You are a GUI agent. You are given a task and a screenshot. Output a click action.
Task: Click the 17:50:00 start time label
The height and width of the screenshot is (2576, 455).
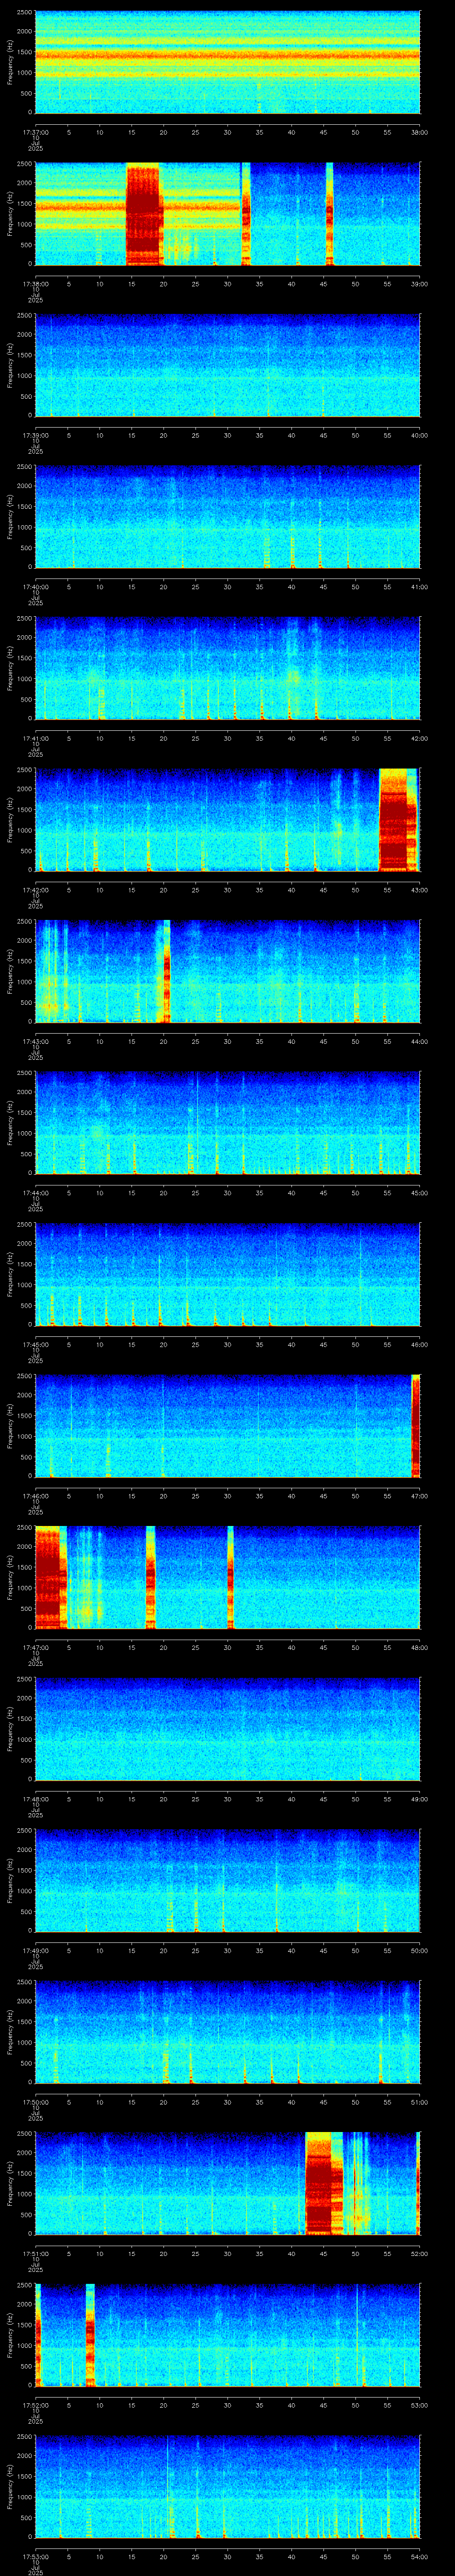[x=35, y=2102]
